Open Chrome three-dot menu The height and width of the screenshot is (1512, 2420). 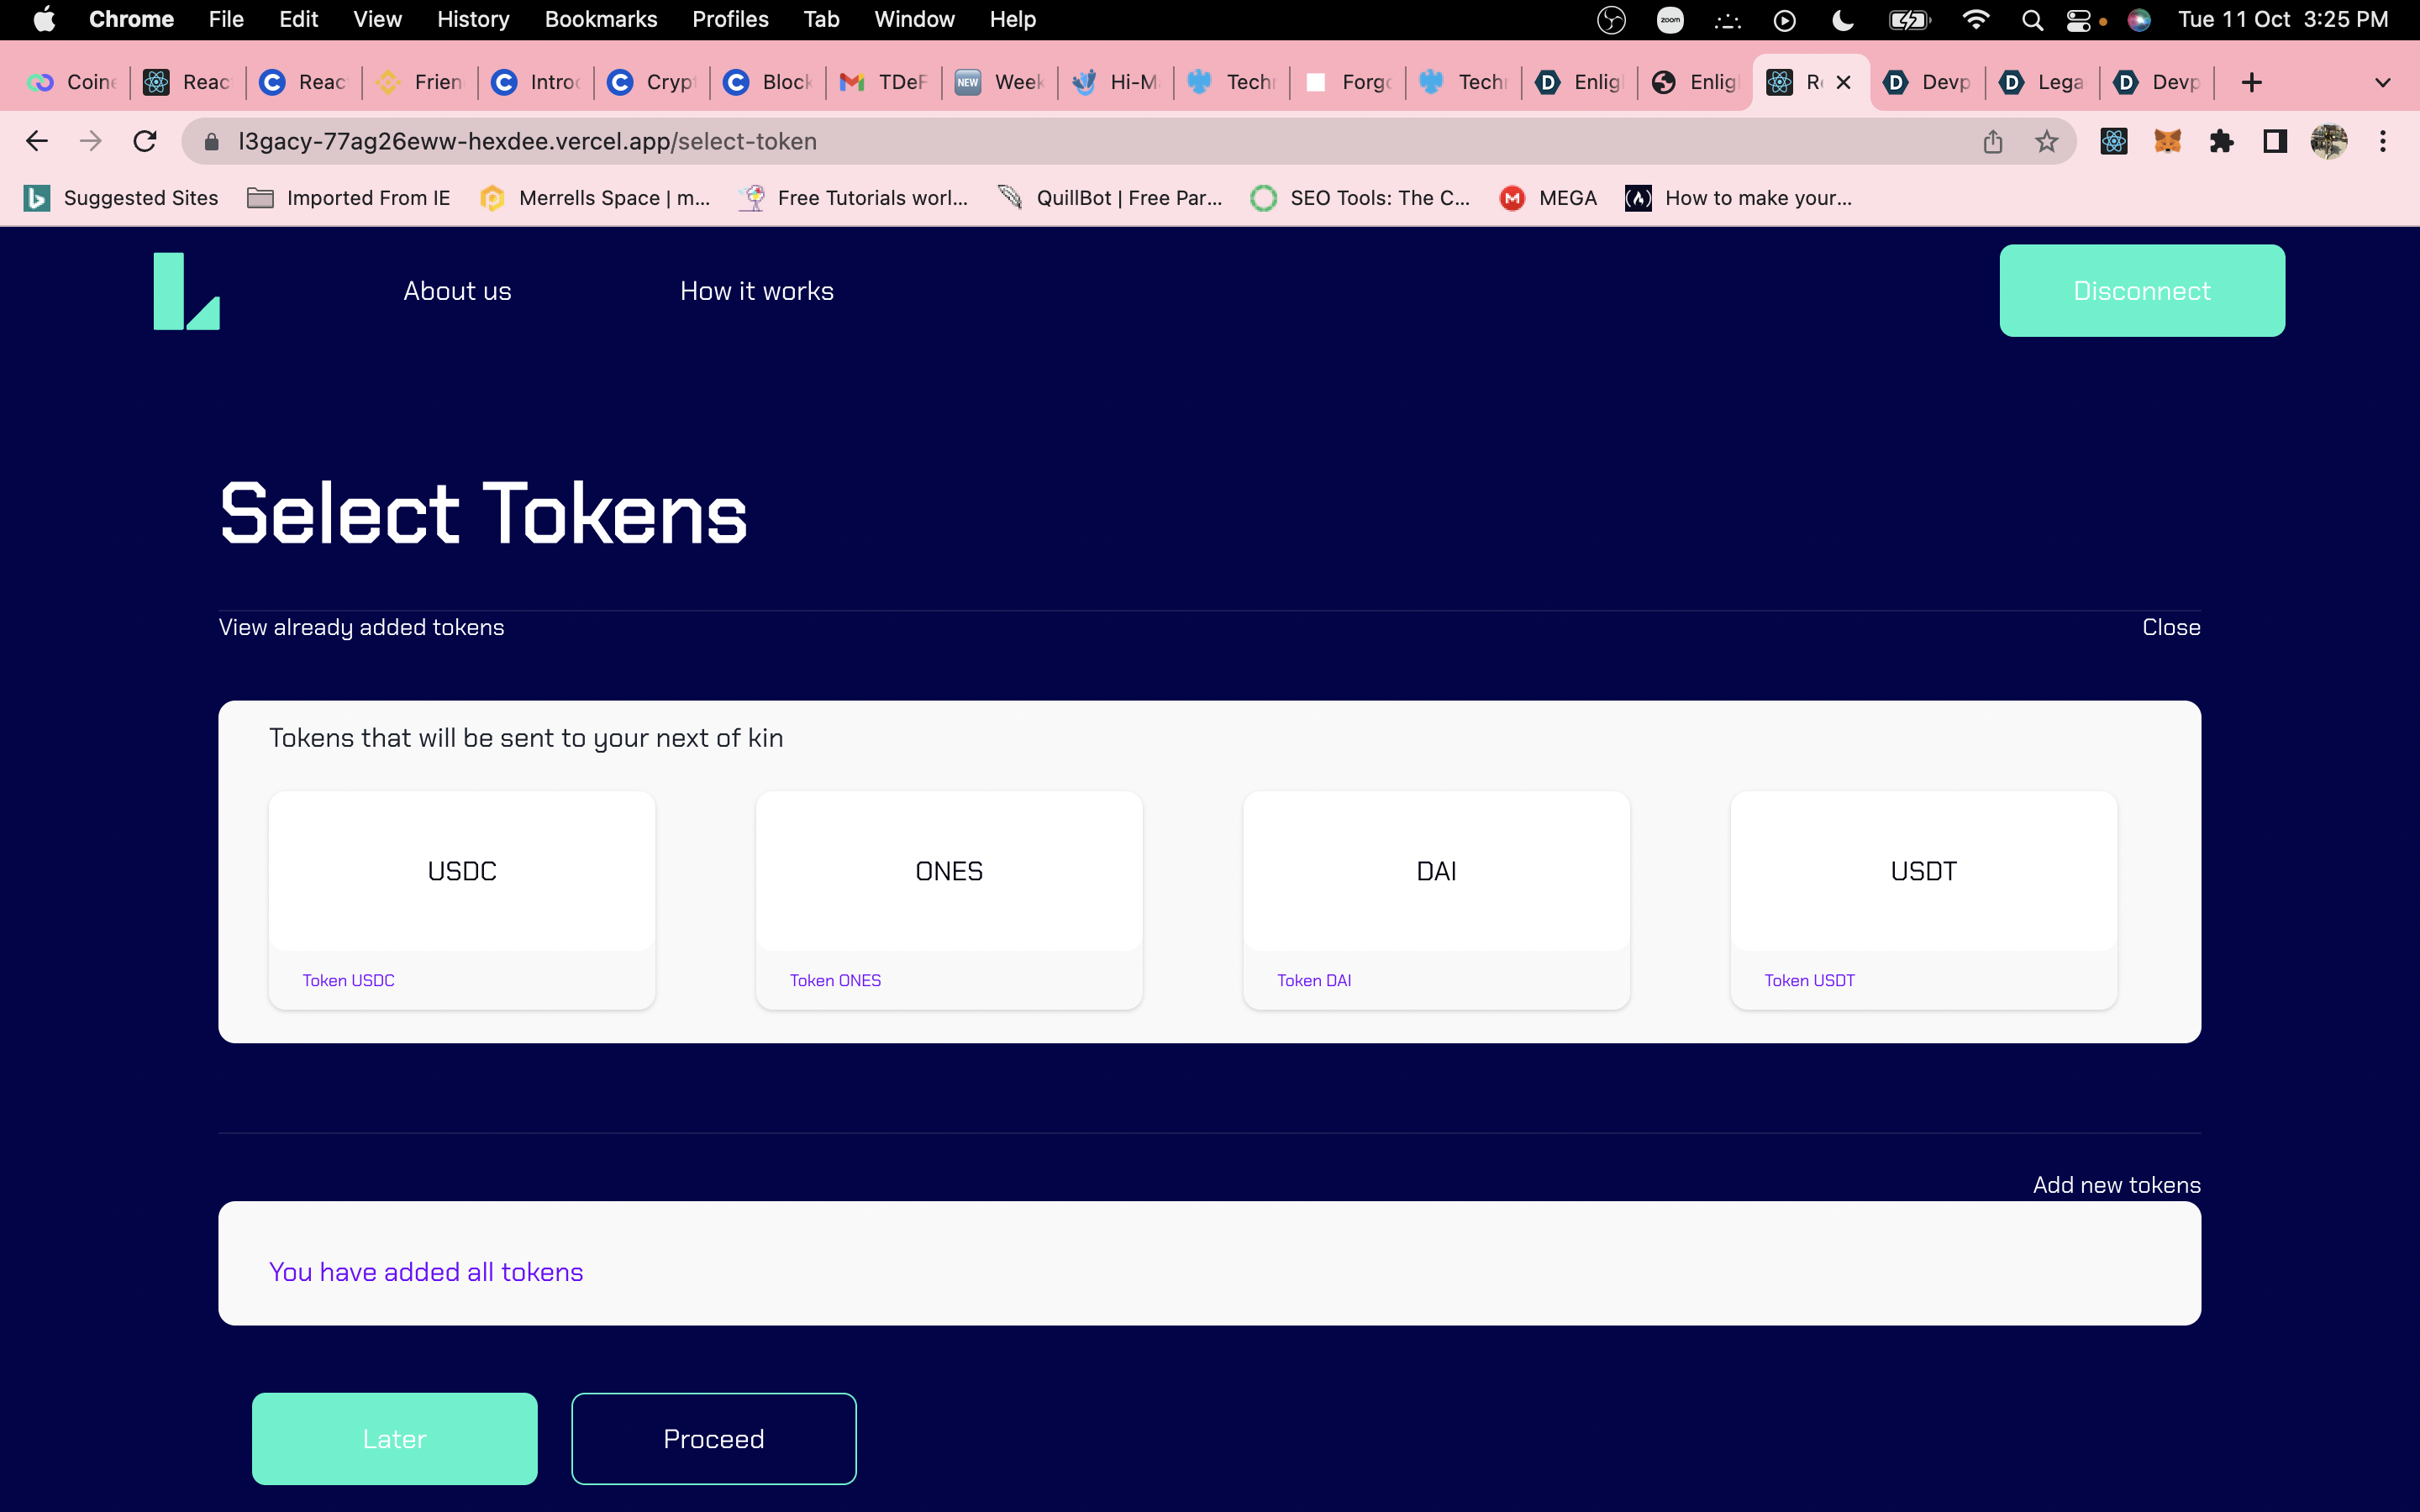(2383, 141)
